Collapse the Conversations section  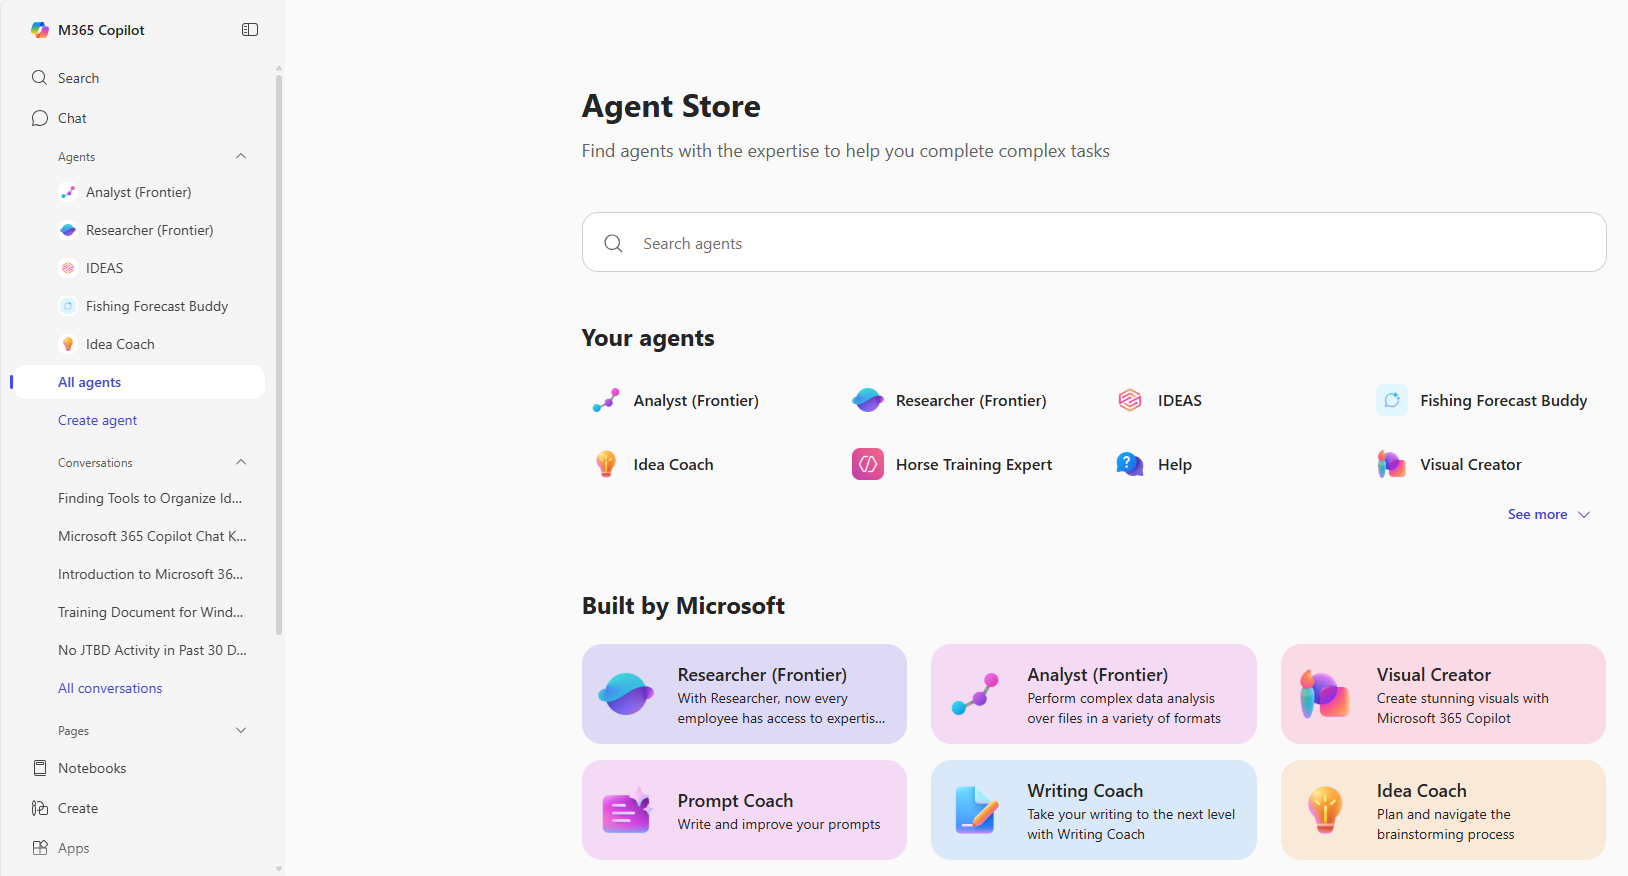(x=240, y=462)
